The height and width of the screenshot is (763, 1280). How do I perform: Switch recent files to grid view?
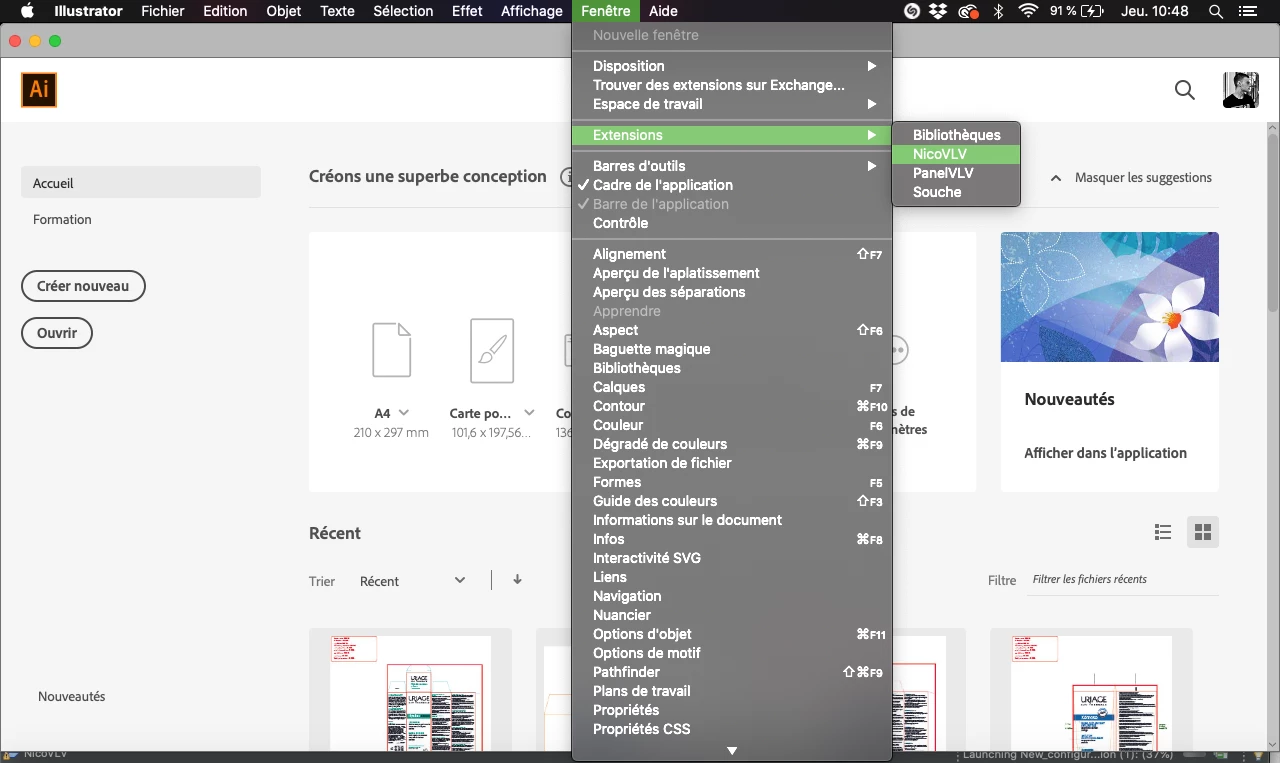coord(1203,532)
